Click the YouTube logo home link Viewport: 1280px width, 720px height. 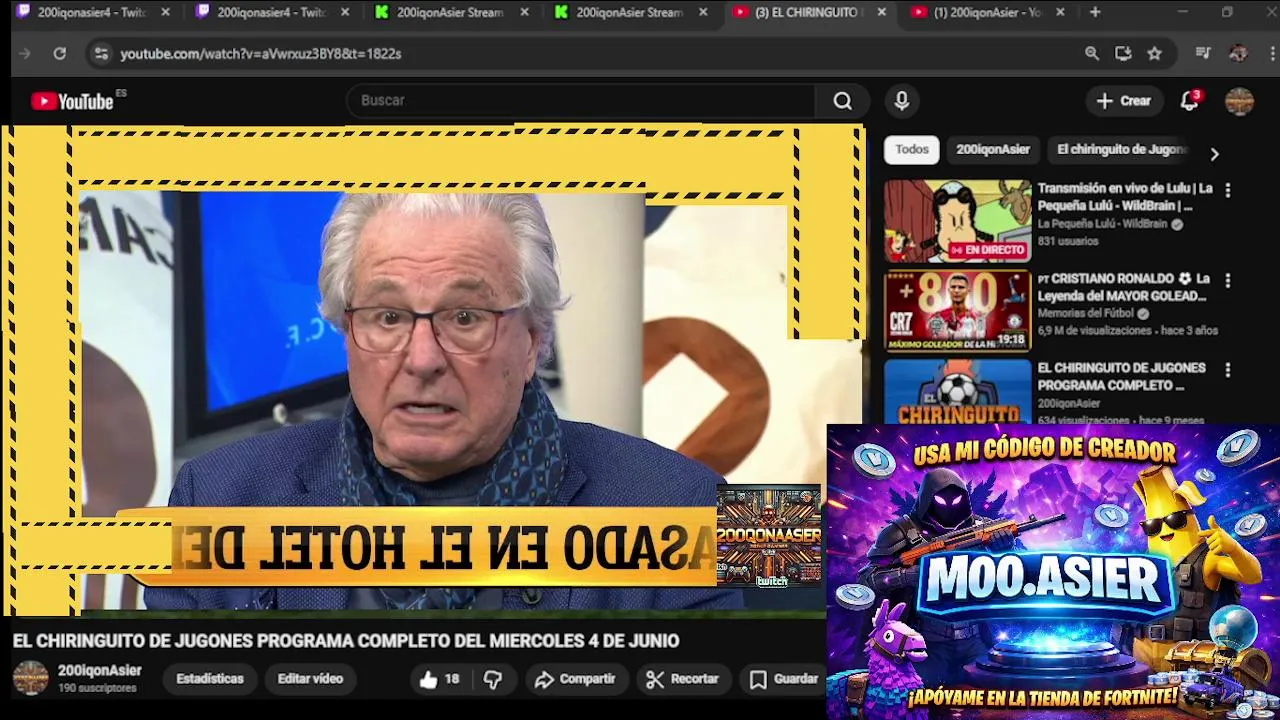click(72, 101)
